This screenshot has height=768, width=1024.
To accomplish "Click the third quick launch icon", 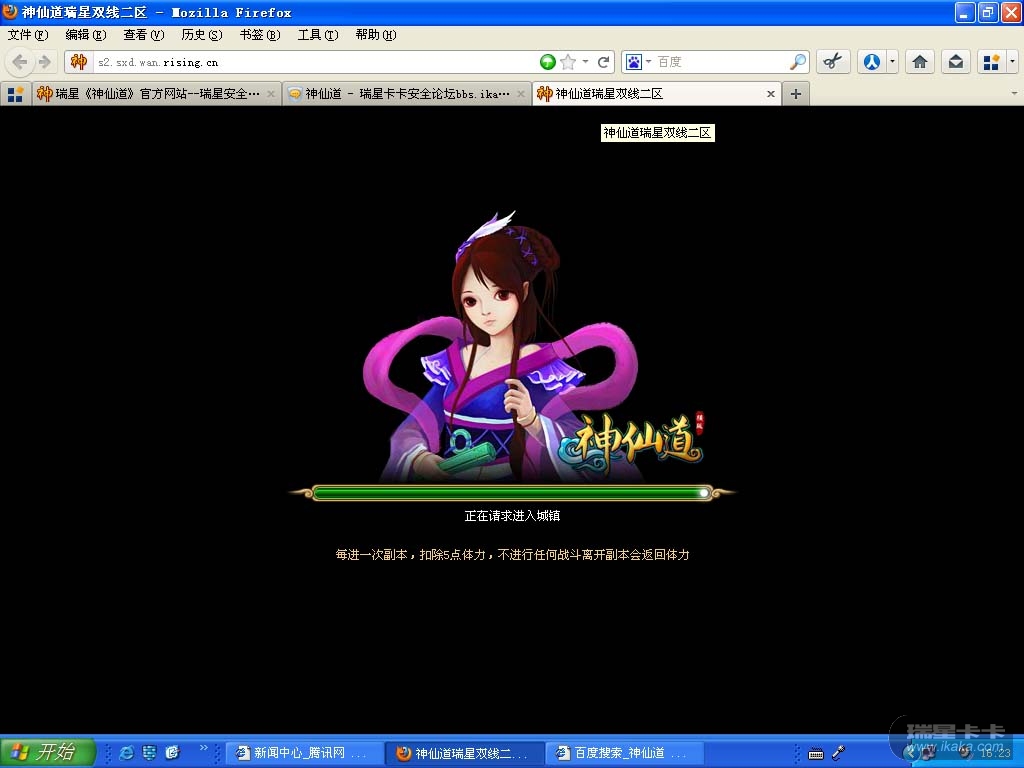I will tap(172, 752).
